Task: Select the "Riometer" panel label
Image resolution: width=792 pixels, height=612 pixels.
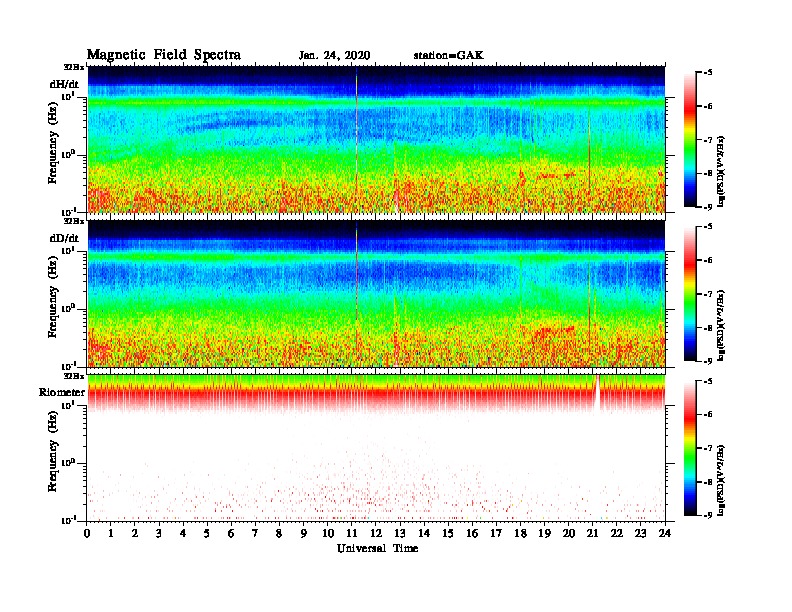Action: [62, 392]
